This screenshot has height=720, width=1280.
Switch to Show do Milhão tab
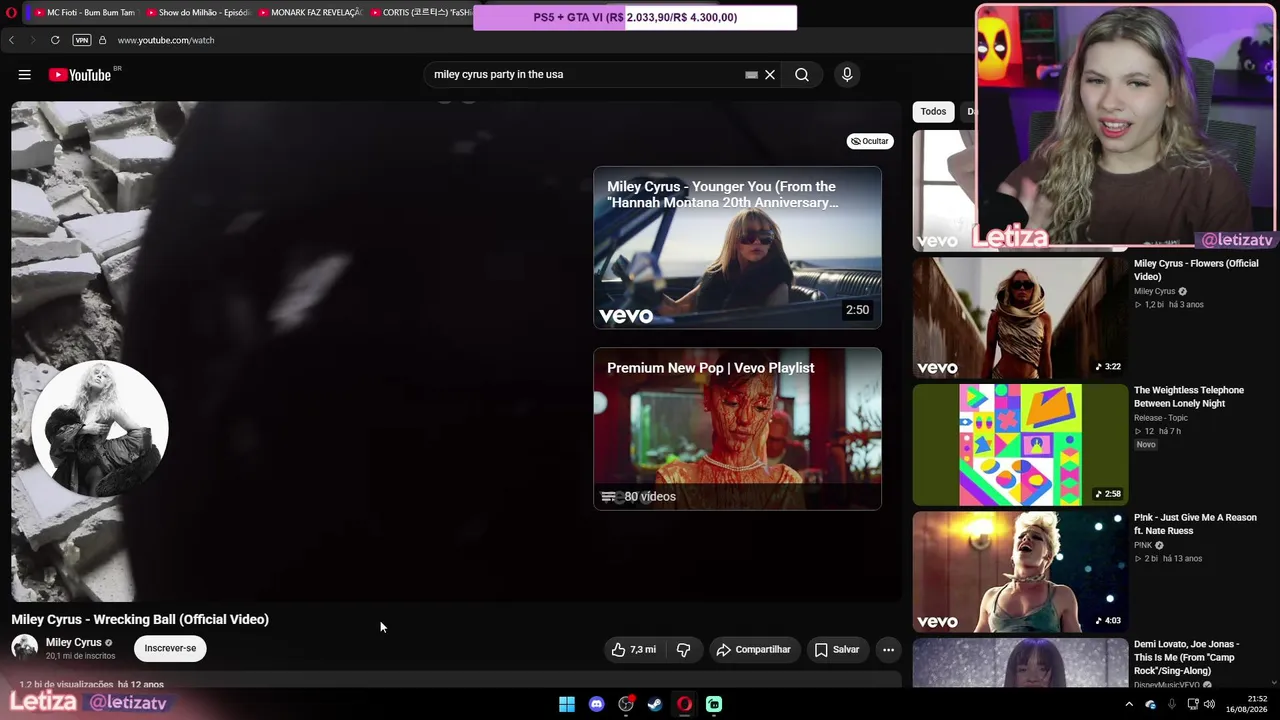(x=198, y=13)
